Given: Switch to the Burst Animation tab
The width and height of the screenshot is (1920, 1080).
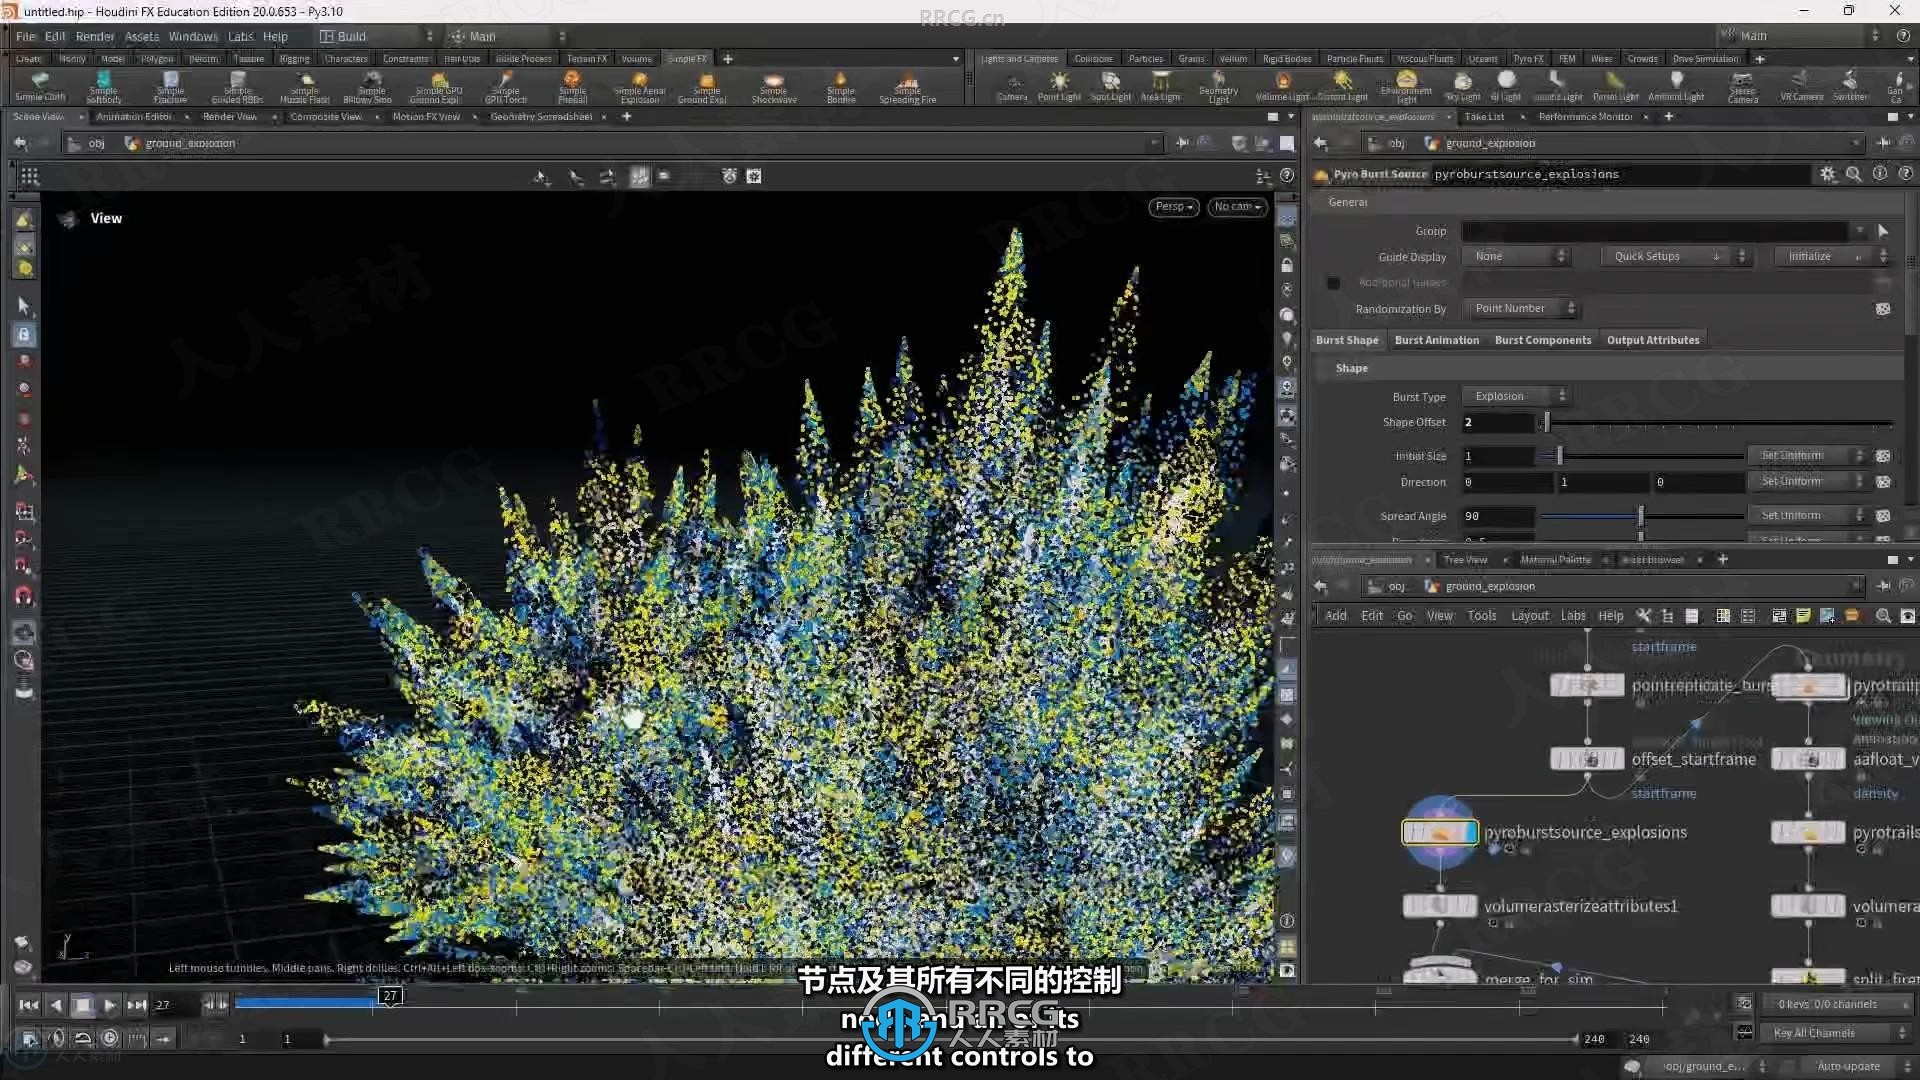Looking at the screenshot, I should 1436,340.
